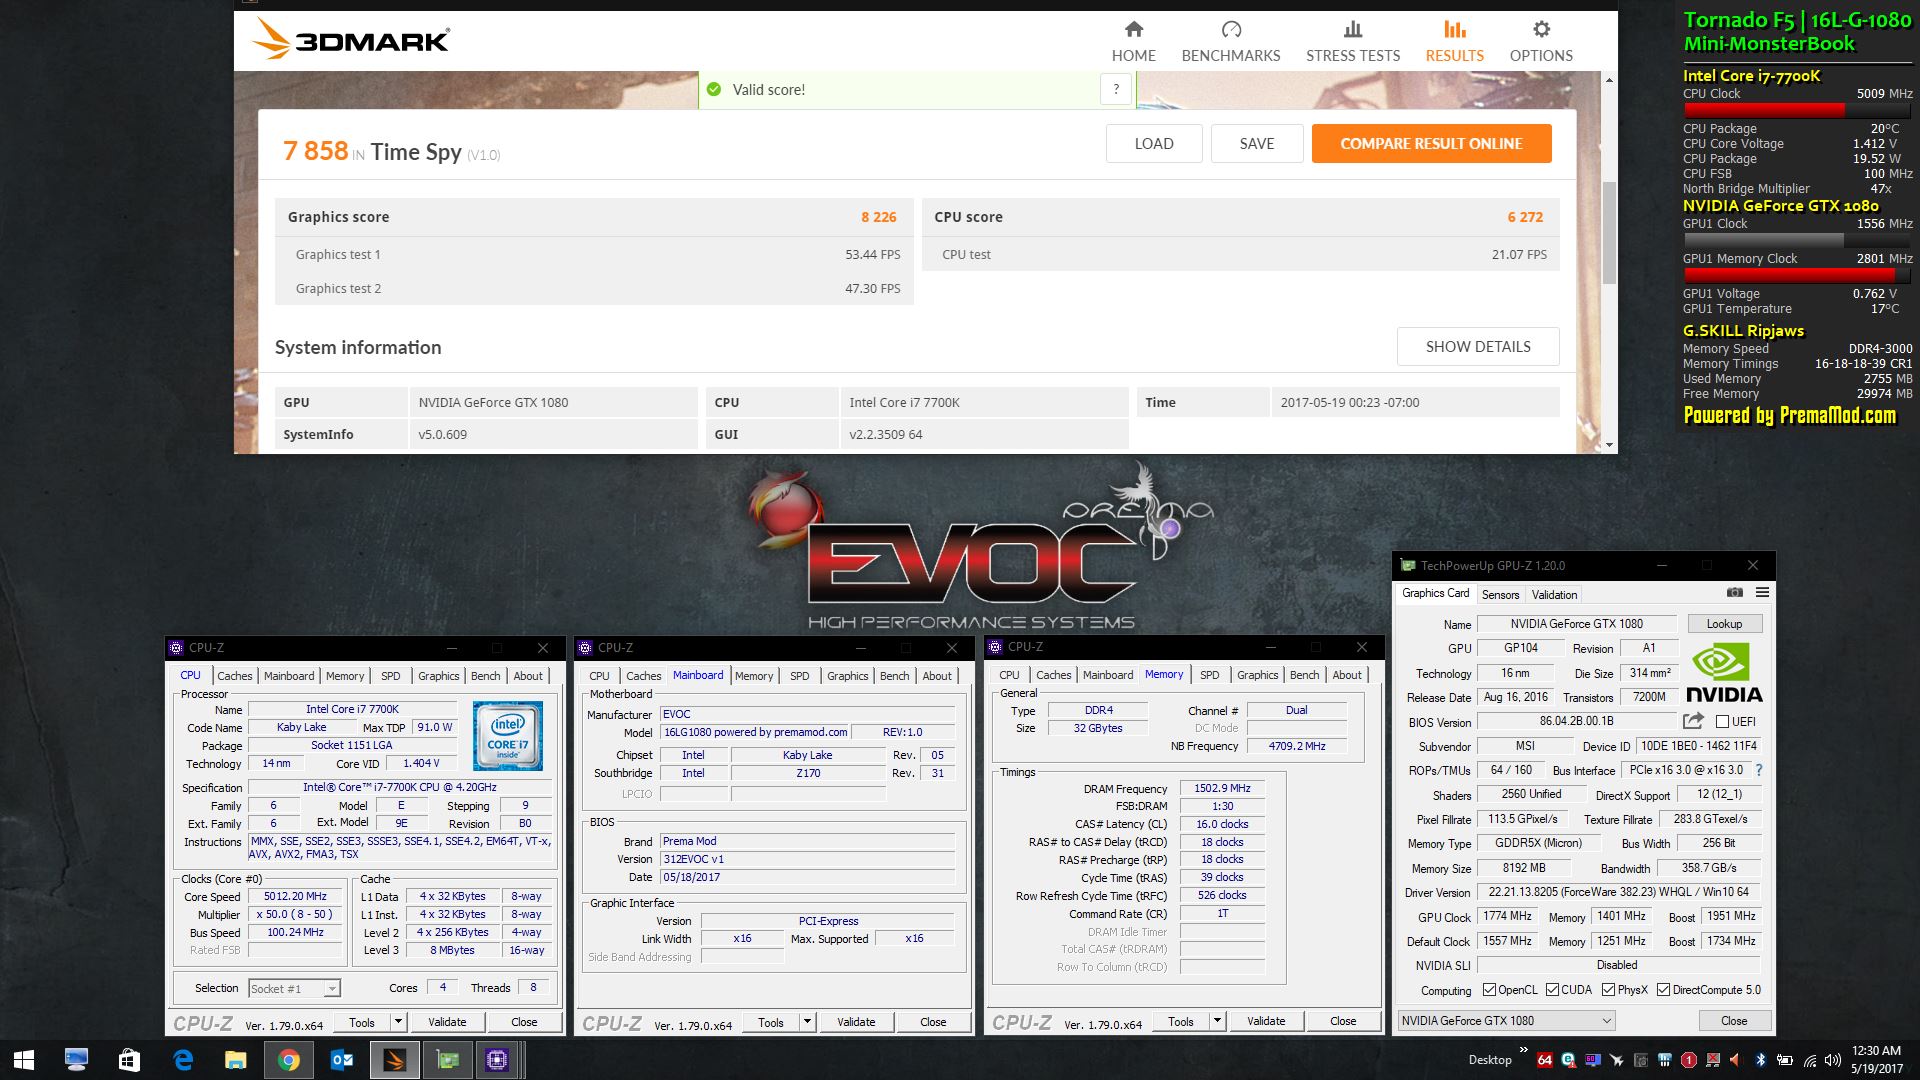Image resolution: width=1920 pixels, height=1080 pixels.
Task: Click the 3DMark results vertical scrollbar
Action: point(1608,230)
